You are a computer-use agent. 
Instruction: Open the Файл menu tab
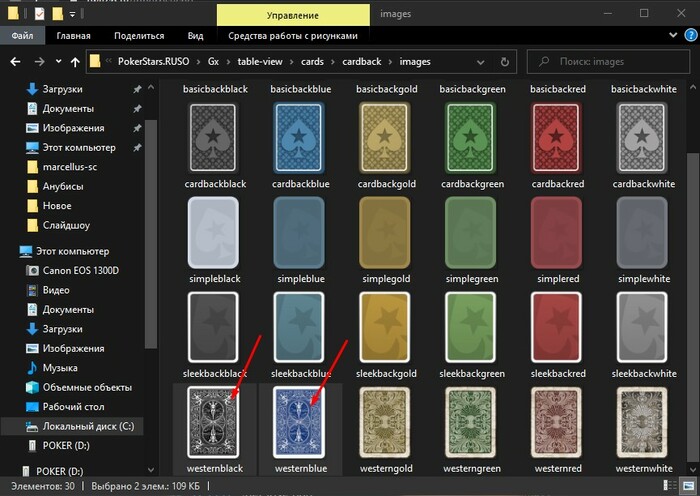22,36
